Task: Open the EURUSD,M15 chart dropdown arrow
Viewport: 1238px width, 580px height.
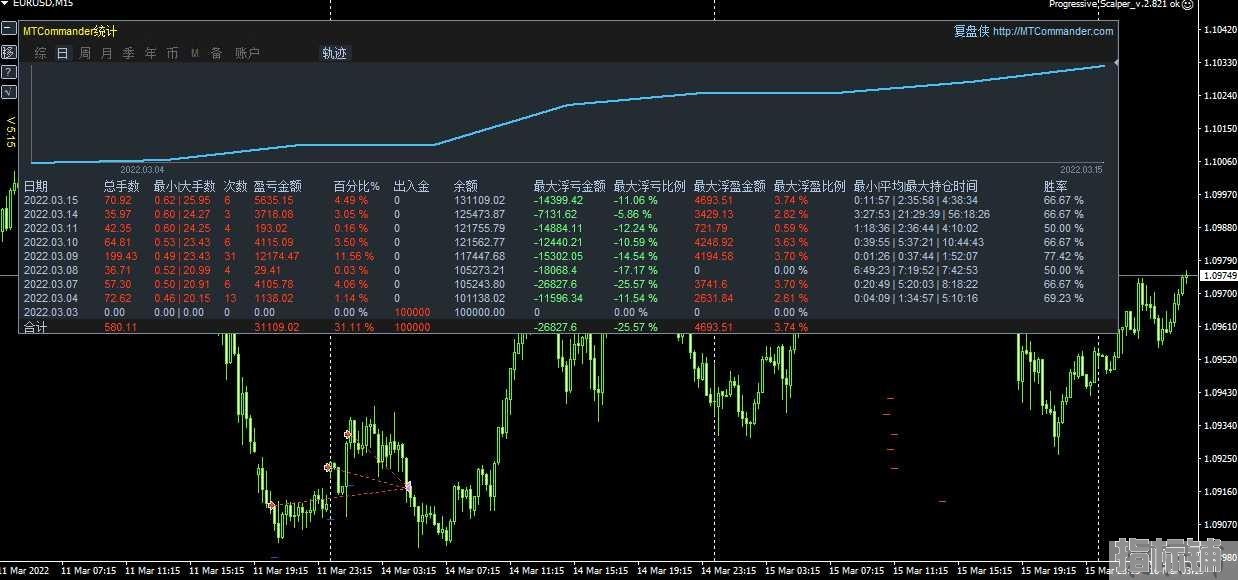Action: coord(5,4)
